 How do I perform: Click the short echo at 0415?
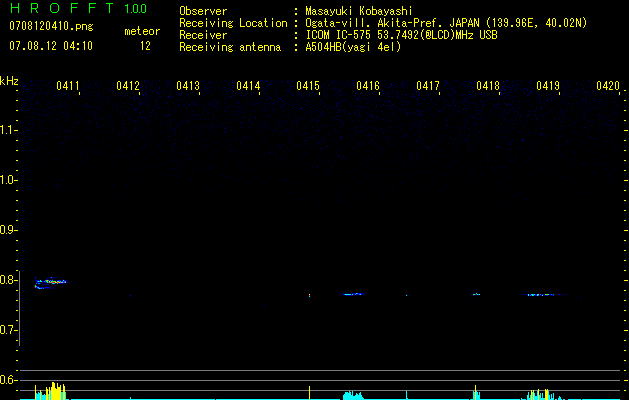click(x=309, y=295)
